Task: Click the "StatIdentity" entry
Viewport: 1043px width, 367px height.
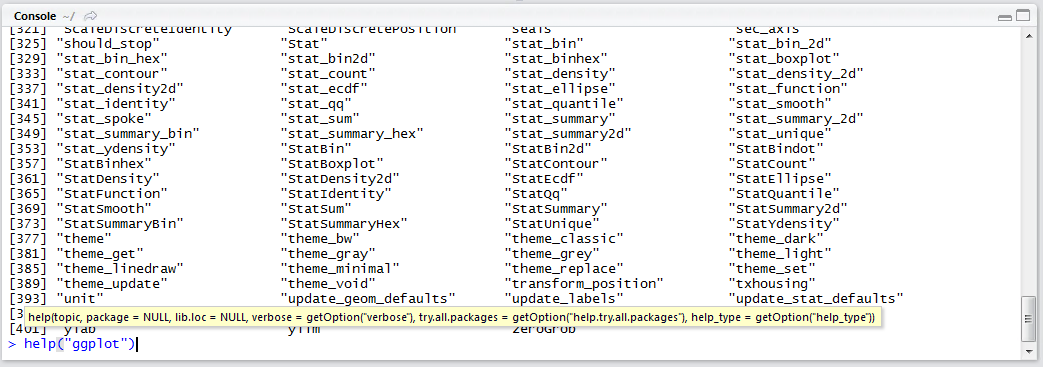Action: (336, 193)
